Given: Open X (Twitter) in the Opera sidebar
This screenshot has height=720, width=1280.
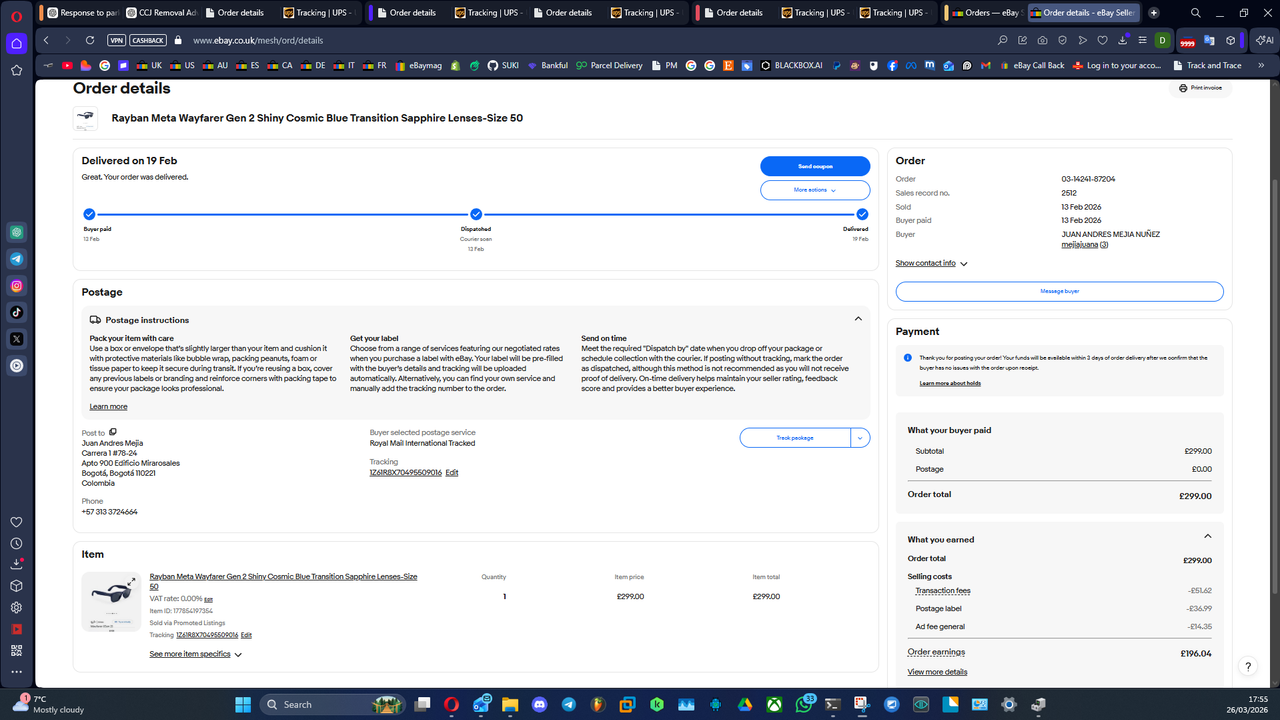Looking at the screenshot, I should (x=17, y=339).
